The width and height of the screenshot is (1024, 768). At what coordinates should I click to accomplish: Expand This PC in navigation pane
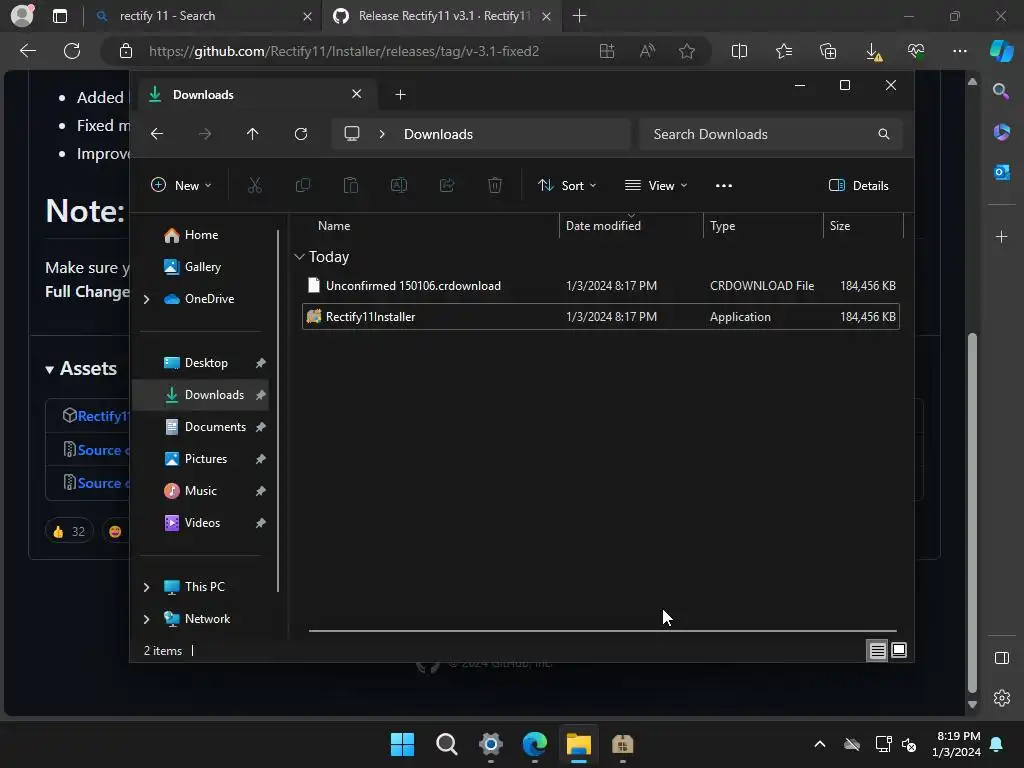click(x=146, y=587)
